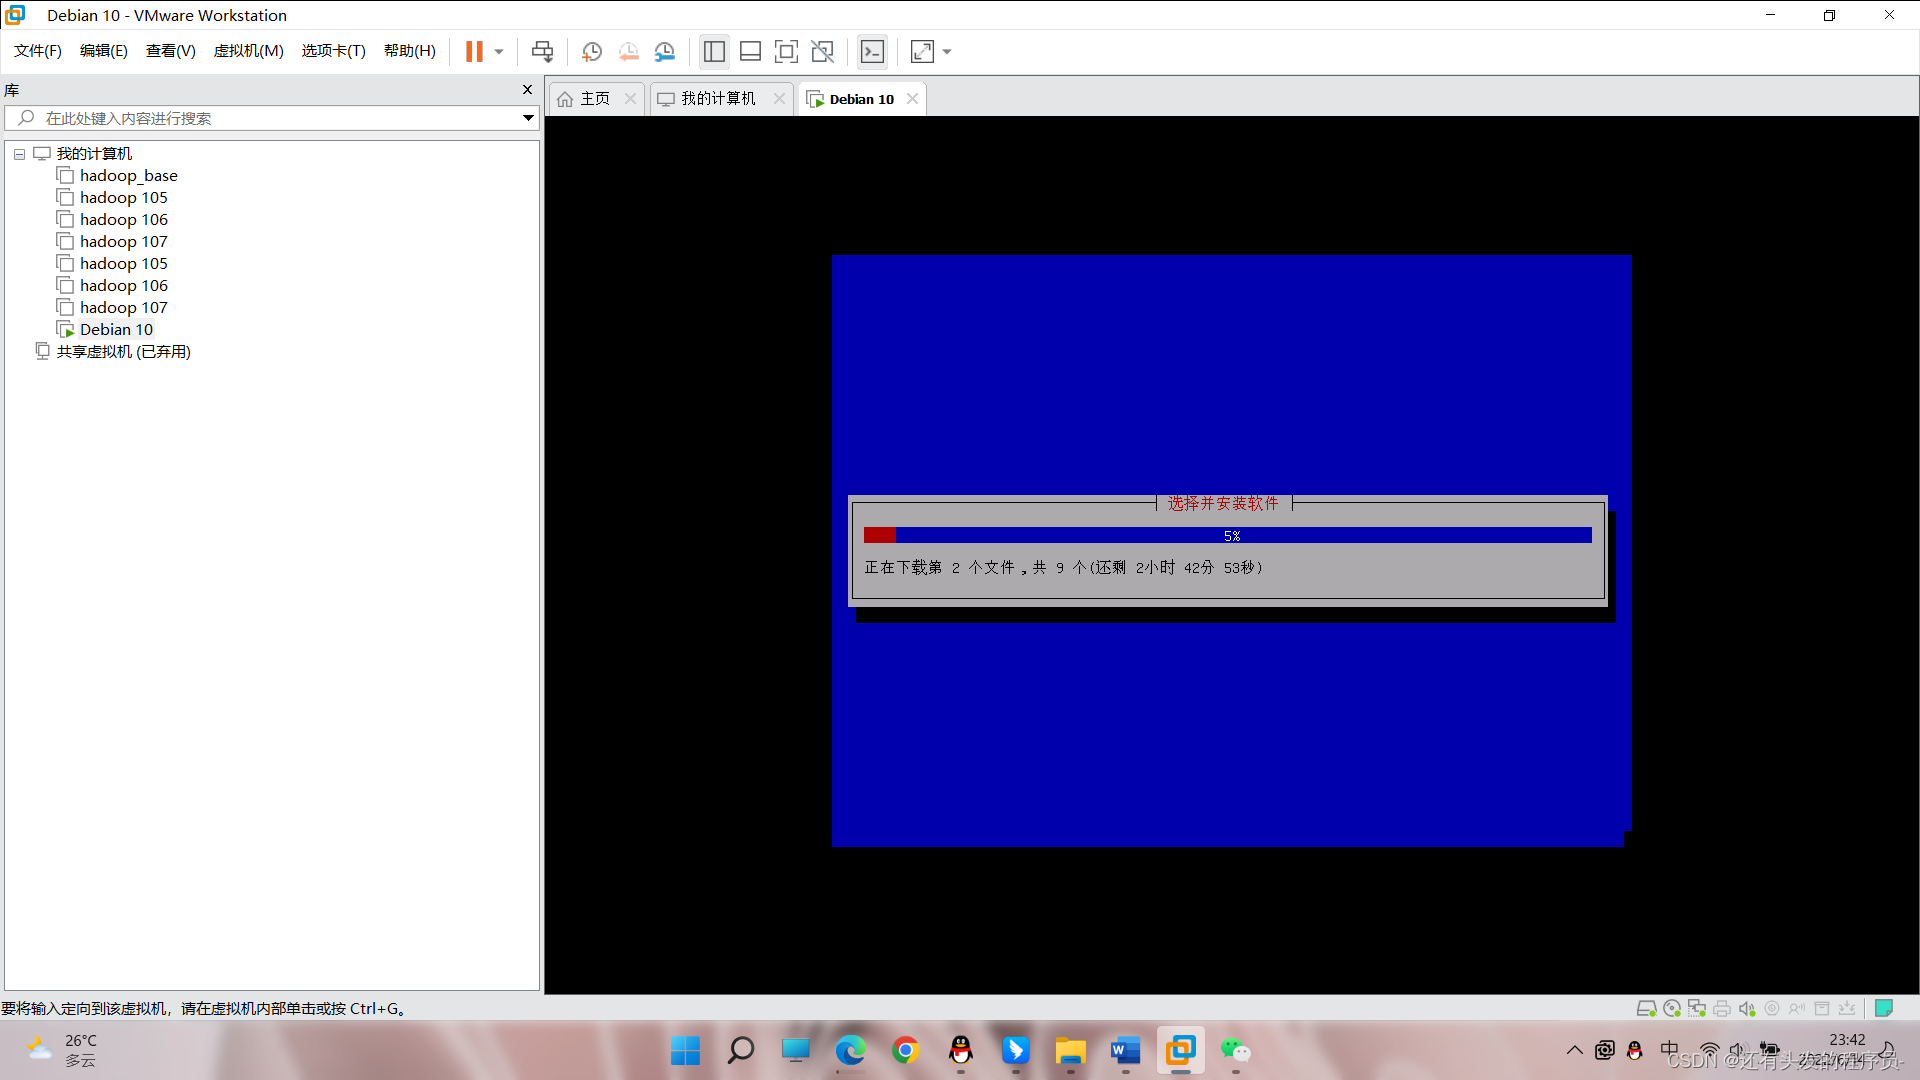Image resolution: width=1920 pixels, height=1080 pixels.
Task: Click the installation progress bar
Action: point(1227,536)
